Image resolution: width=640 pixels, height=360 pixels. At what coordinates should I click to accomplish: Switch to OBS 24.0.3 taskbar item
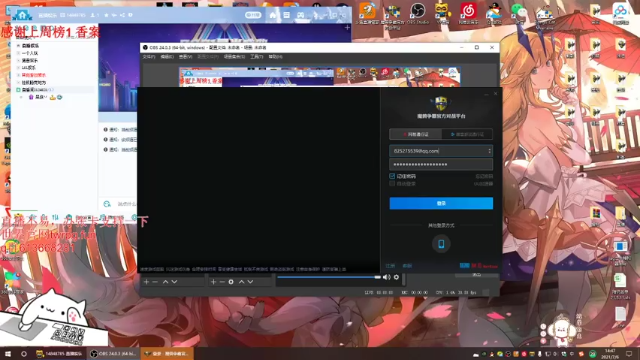click(114, 353)
